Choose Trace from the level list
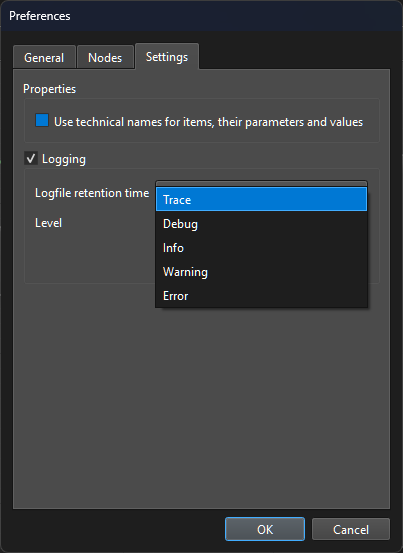Screen dimensions: 403x553 coord(261,200)
